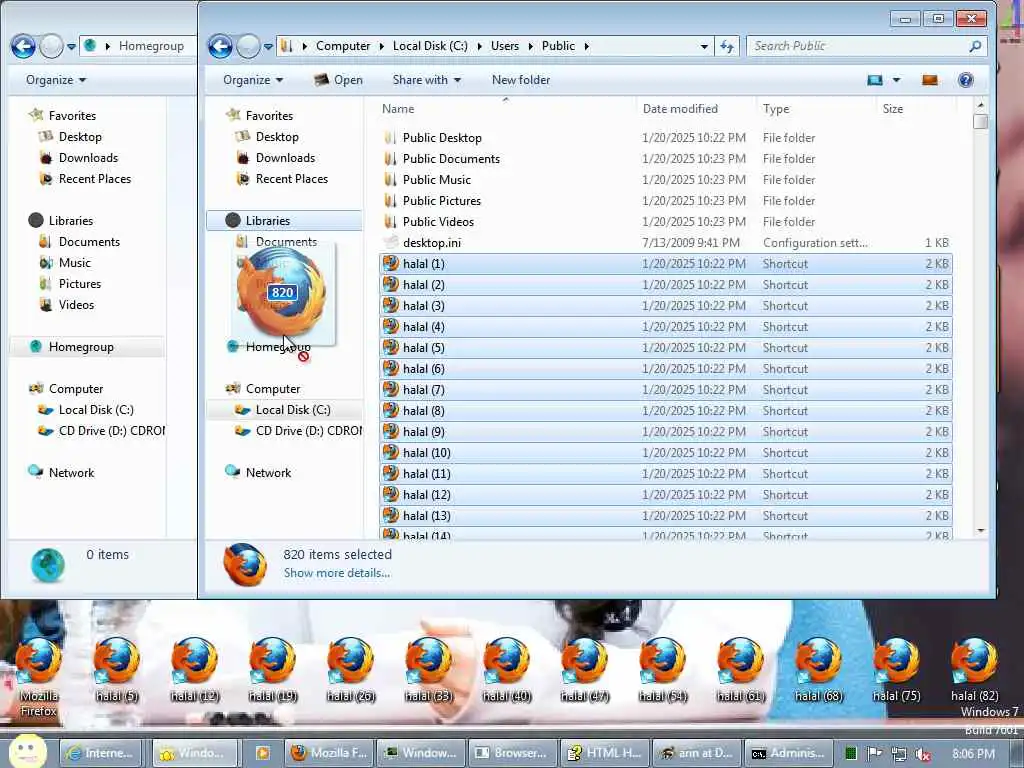This screenshot has width=1024, height=768.
Task: Select Local Disk (C:) in Public window sidebar
Action: 284,410
